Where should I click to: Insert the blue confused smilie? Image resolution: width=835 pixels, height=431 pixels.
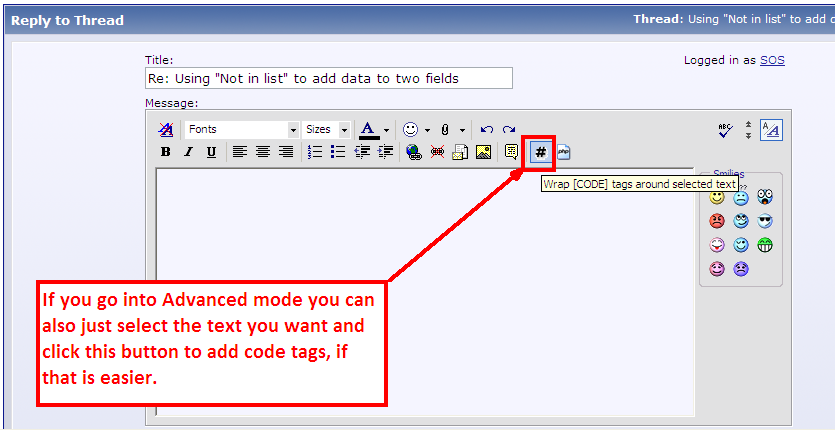click(x=741, y=198)
